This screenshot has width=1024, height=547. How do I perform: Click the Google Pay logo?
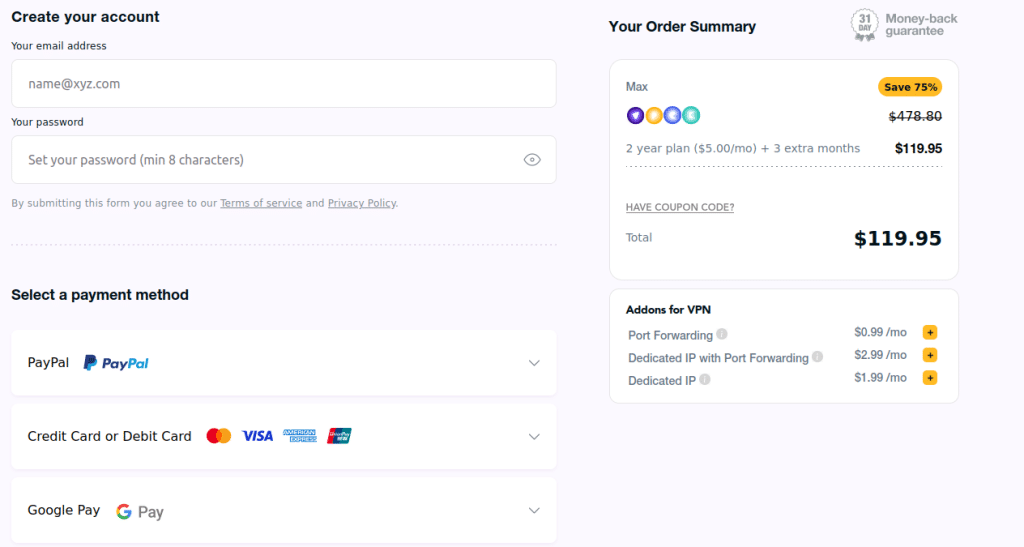pyautogui.click(x=139, y=512)
